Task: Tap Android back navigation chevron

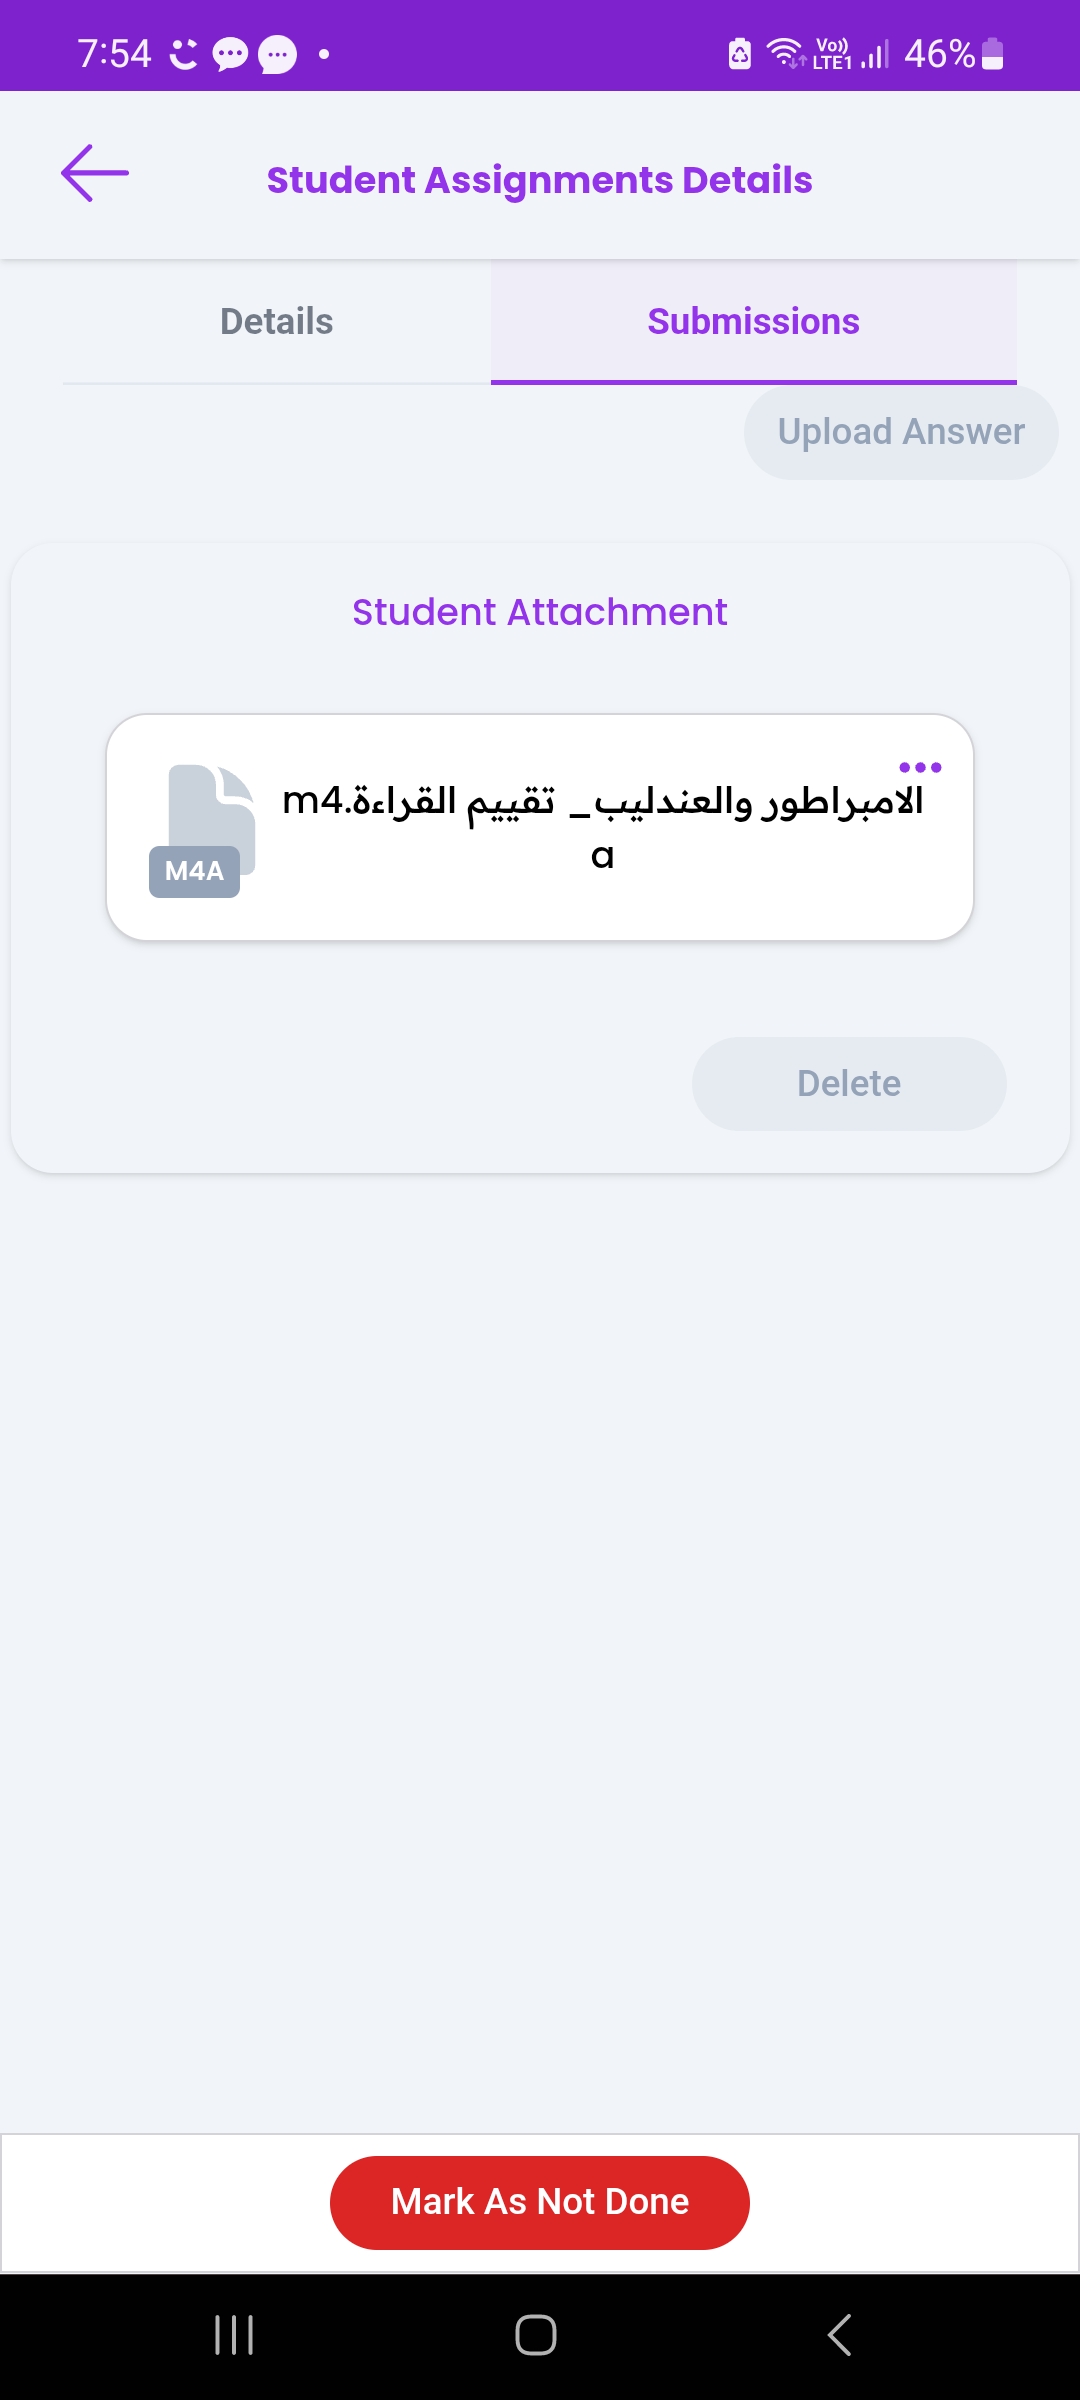Action: 839,2335
